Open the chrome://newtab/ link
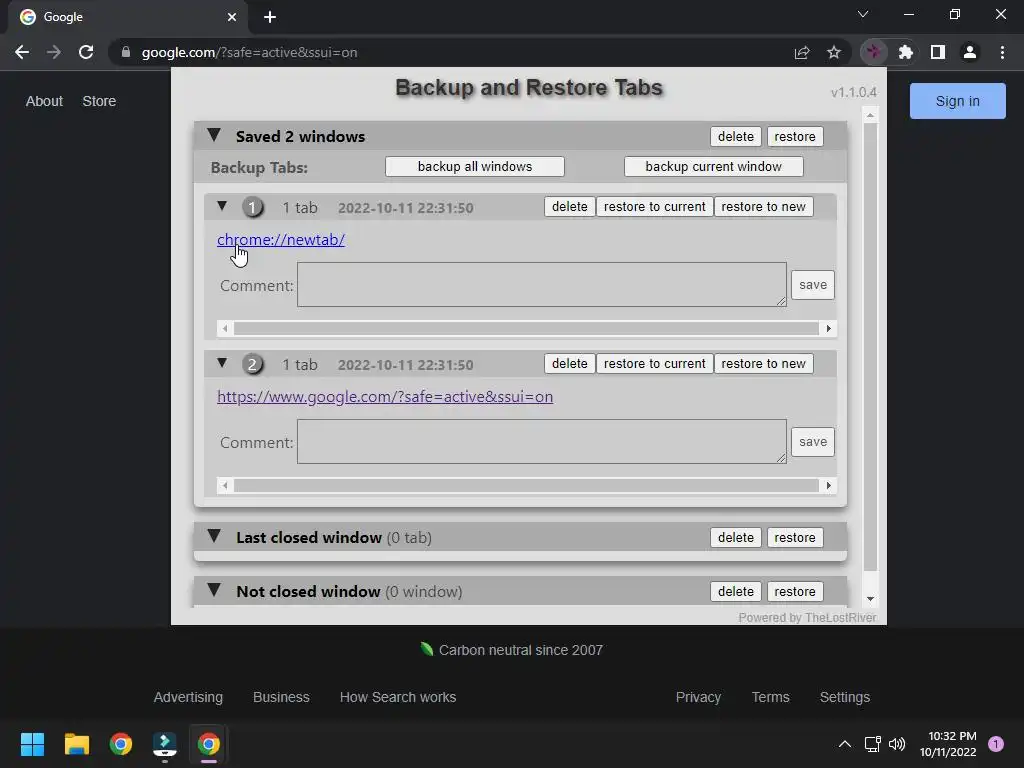1024x768 pixels. click(x=281, y=240)
